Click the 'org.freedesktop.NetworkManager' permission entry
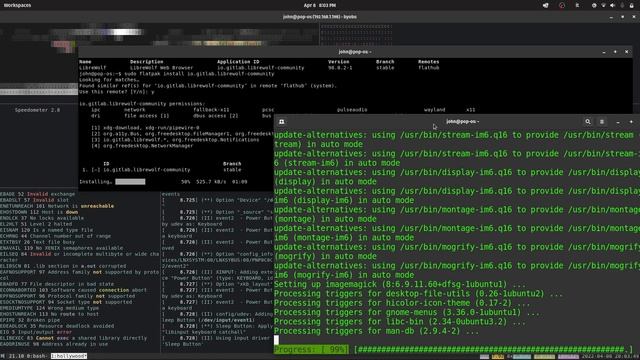The image size is (640, 360). tap(142, 146)
